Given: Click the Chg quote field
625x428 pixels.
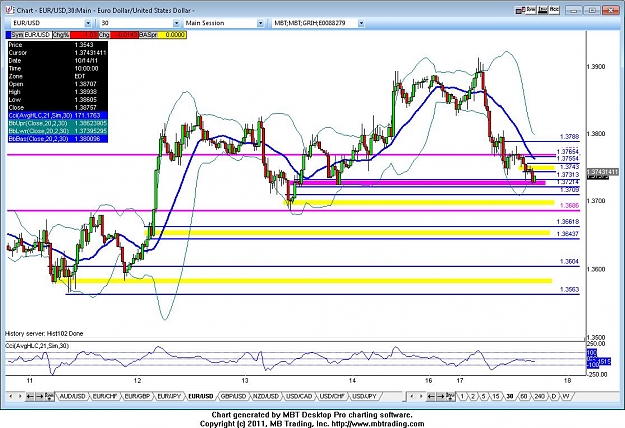Looking at the screenshot, I should pyautogui.click(x=118, y=35).
